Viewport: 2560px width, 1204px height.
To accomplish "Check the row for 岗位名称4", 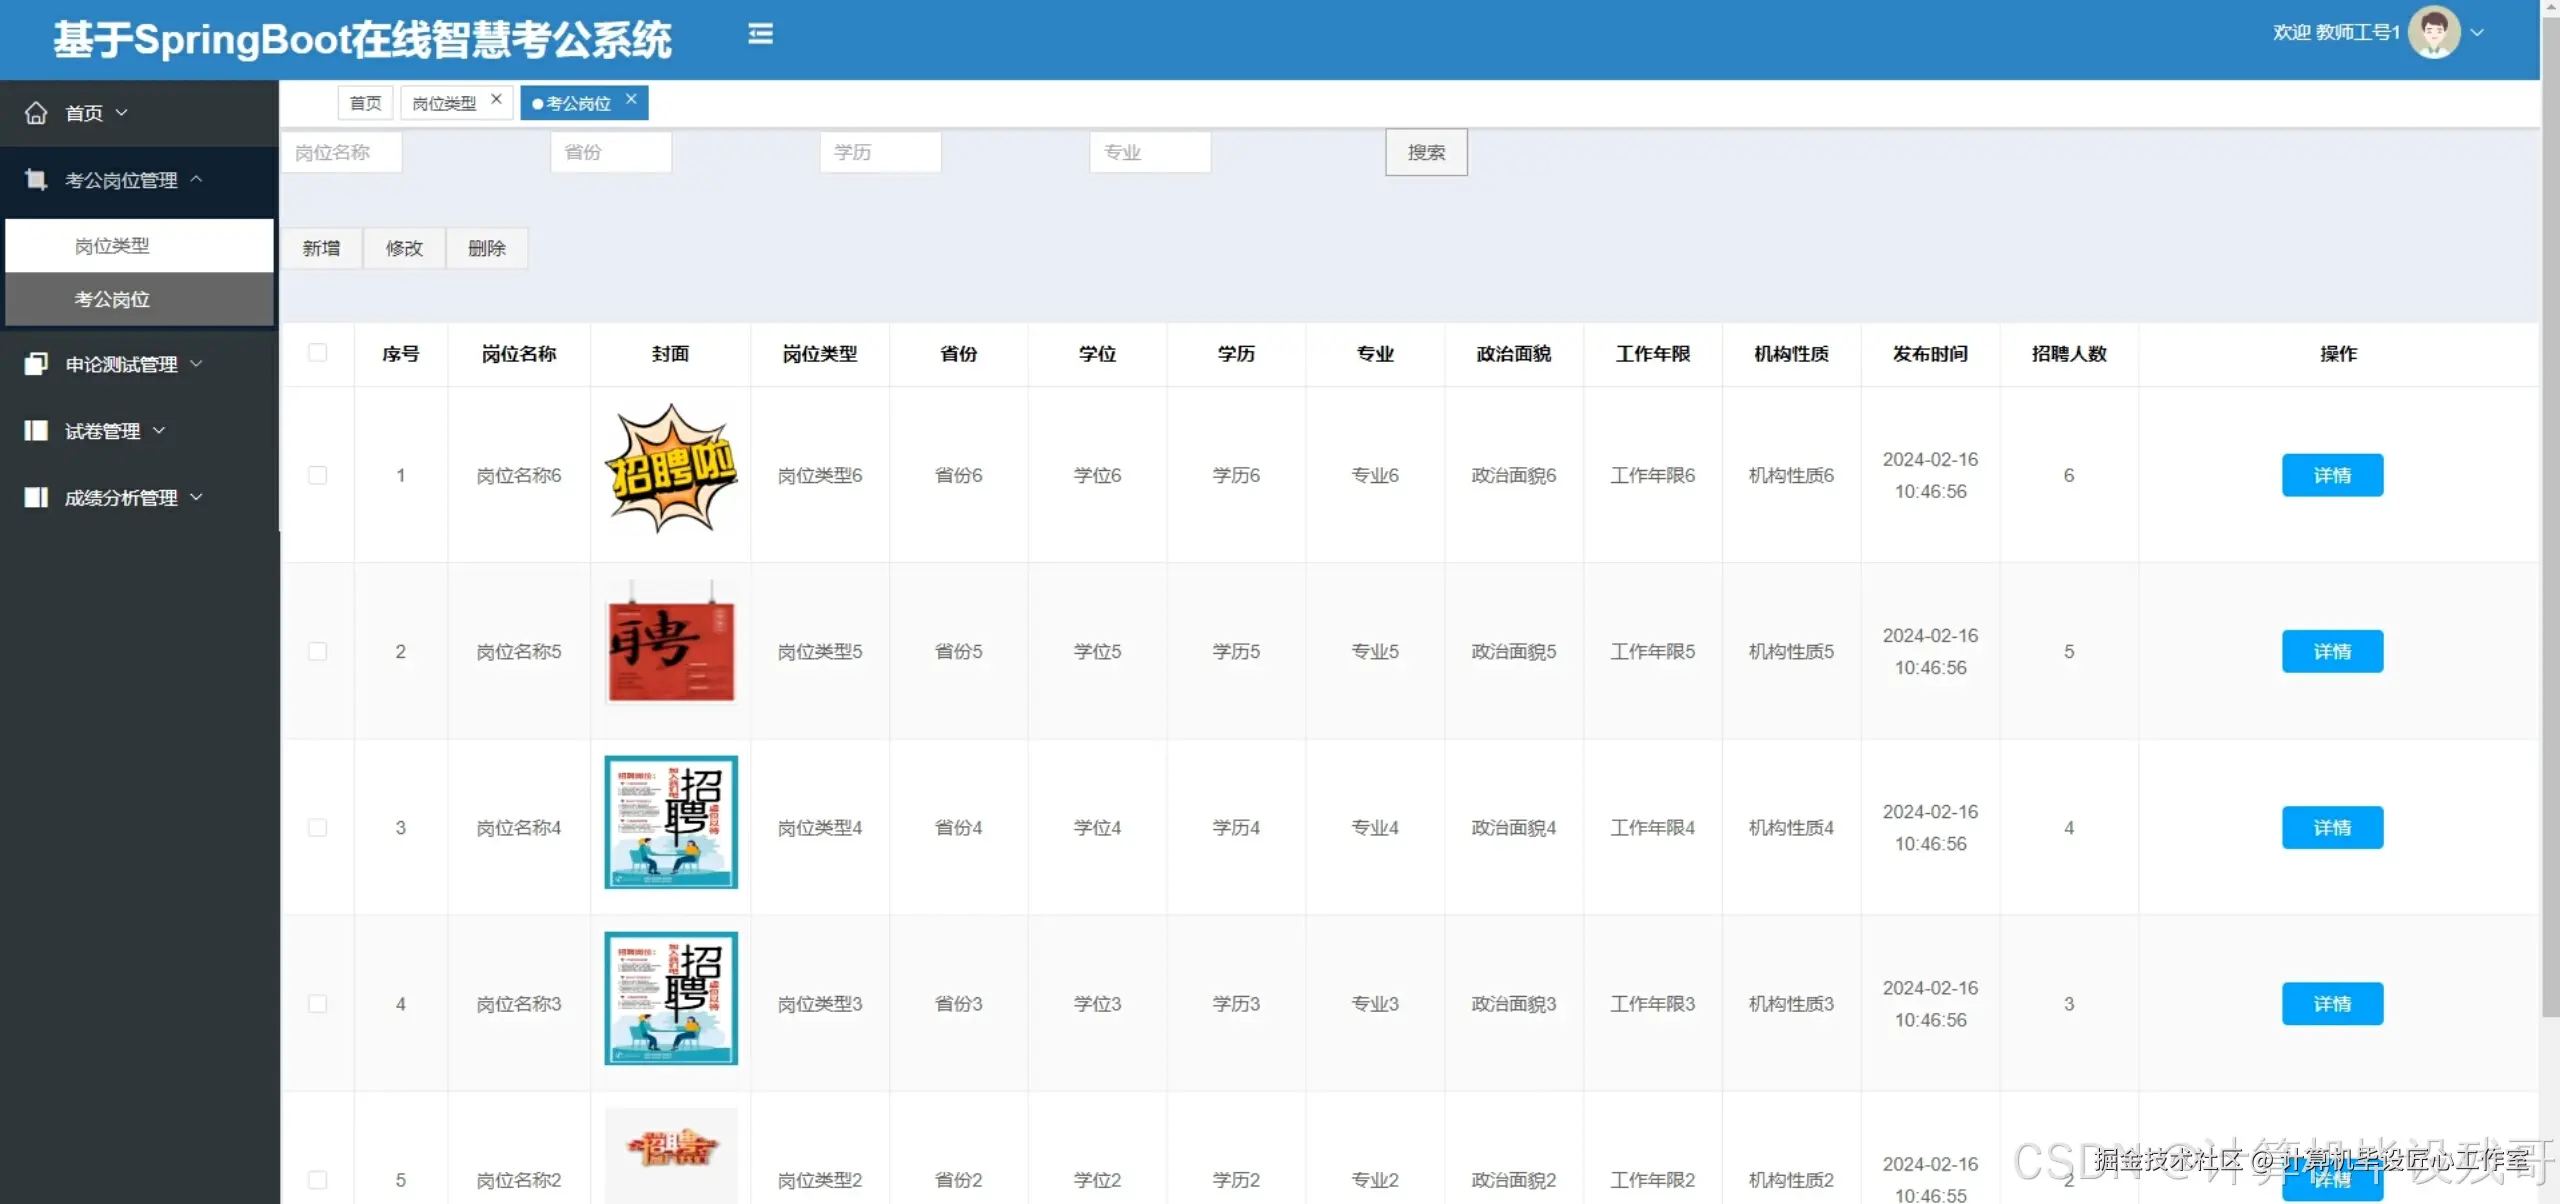I will 317,828.
